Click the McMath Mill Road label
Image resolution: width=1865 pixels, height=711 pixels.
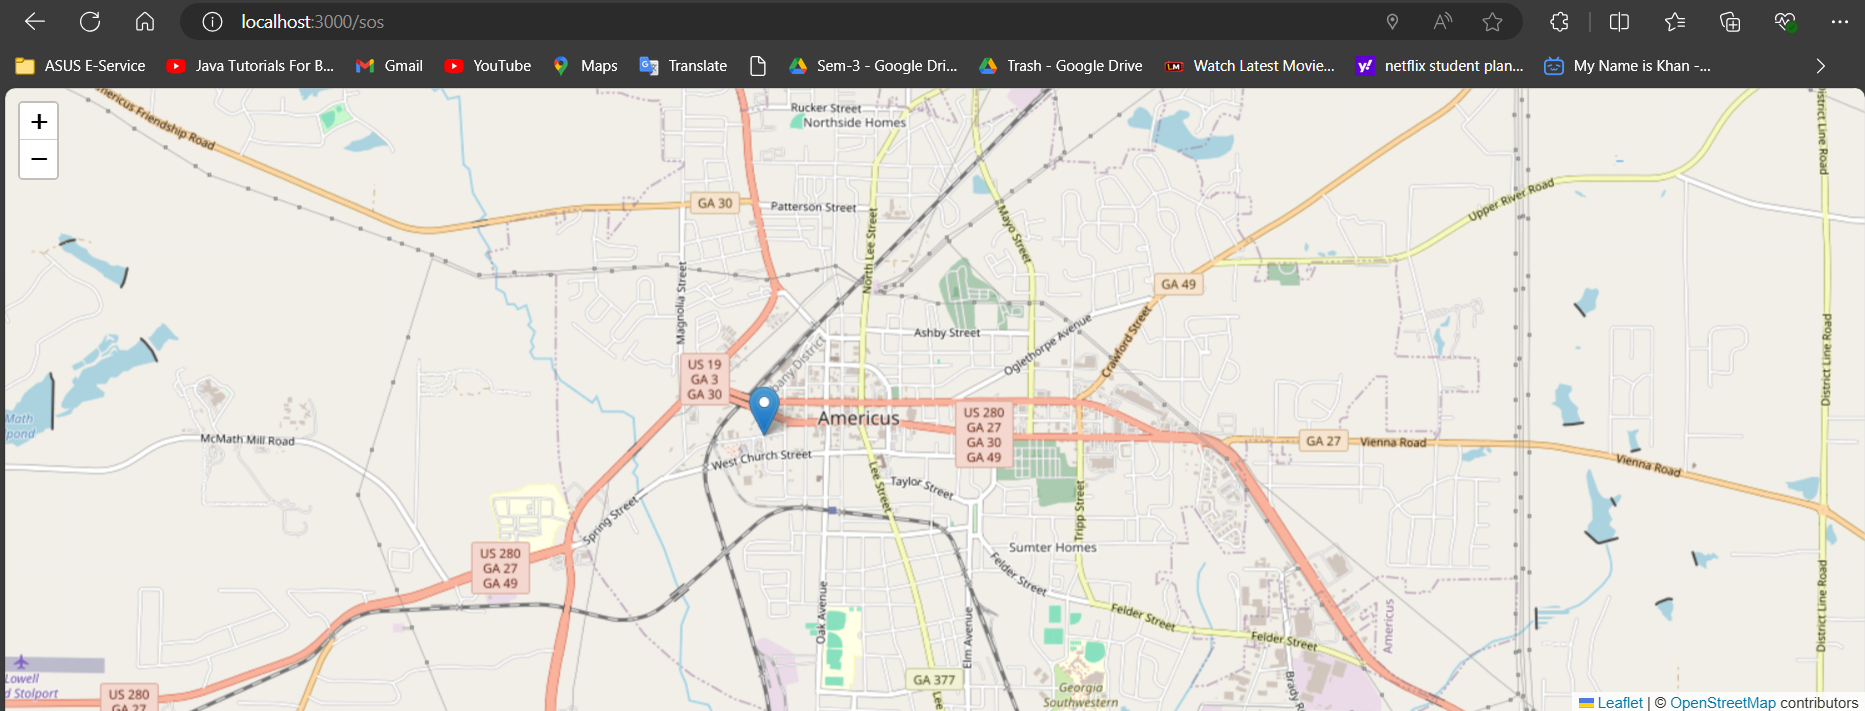click(247, 440)
